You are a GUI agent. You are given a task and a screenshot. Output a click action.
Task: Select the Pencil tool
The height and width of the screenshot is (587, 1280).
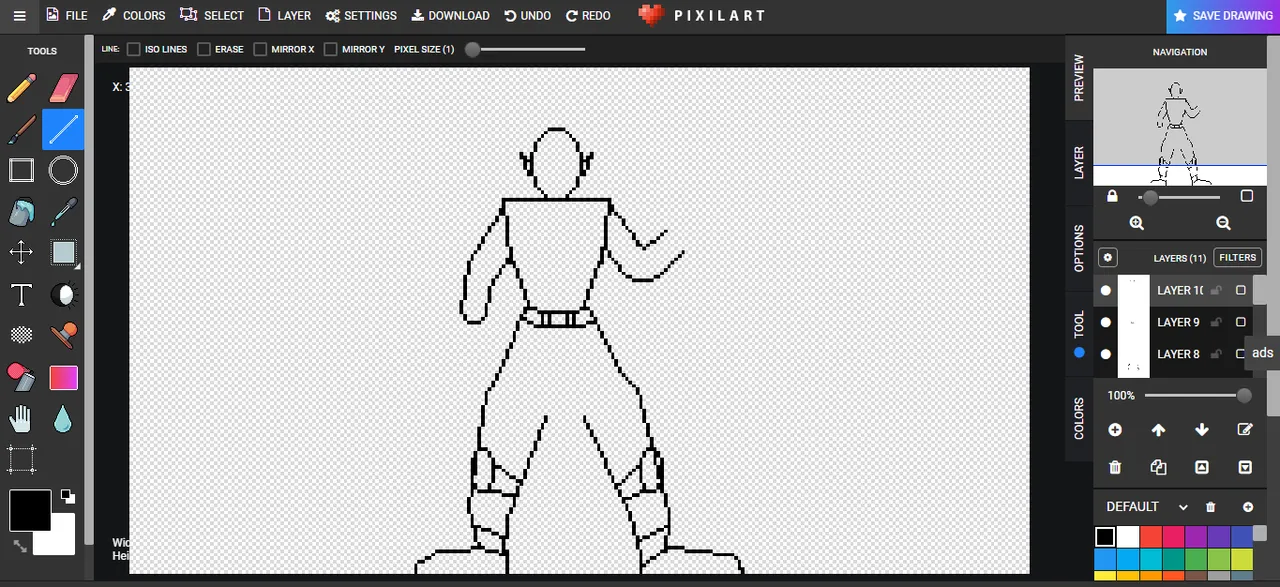21,88
